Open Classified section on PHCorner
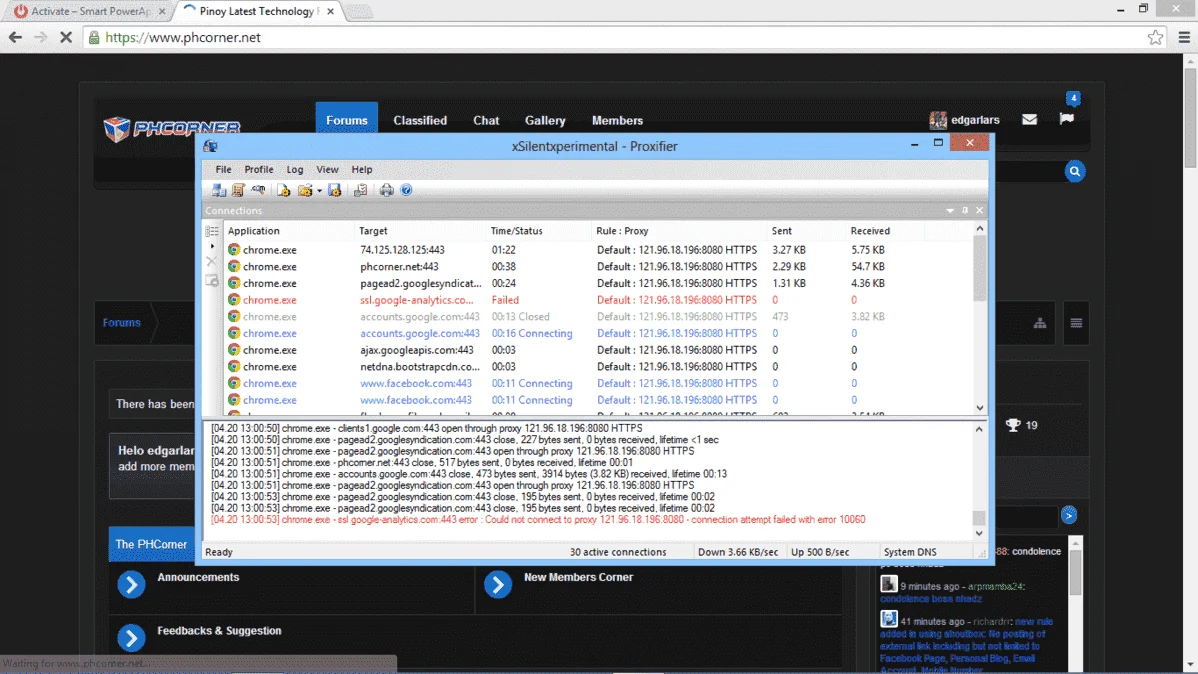 [420, 120]
